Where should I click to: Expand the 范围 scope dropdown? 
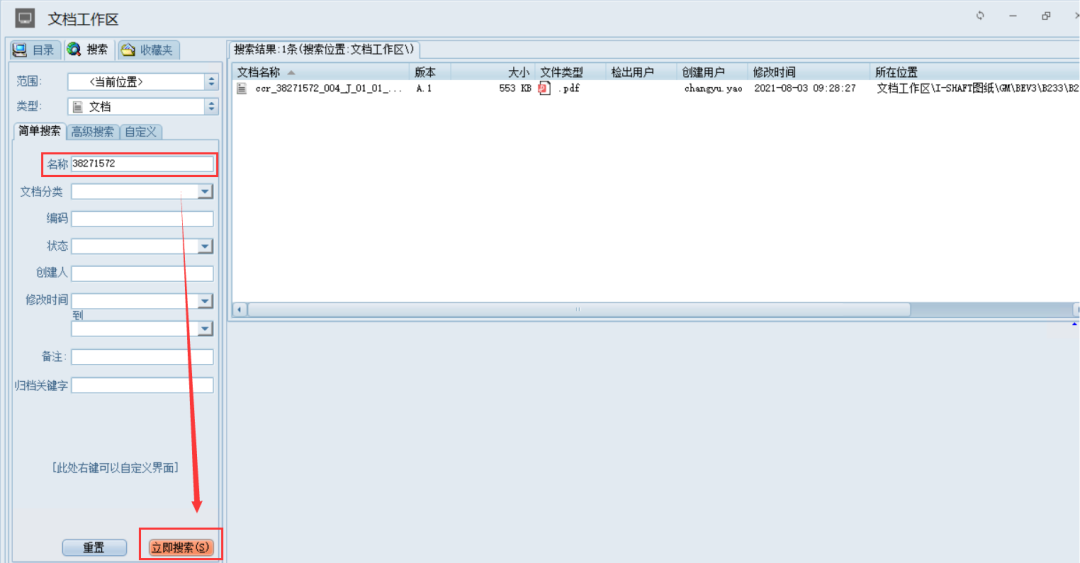click(211, 82)
